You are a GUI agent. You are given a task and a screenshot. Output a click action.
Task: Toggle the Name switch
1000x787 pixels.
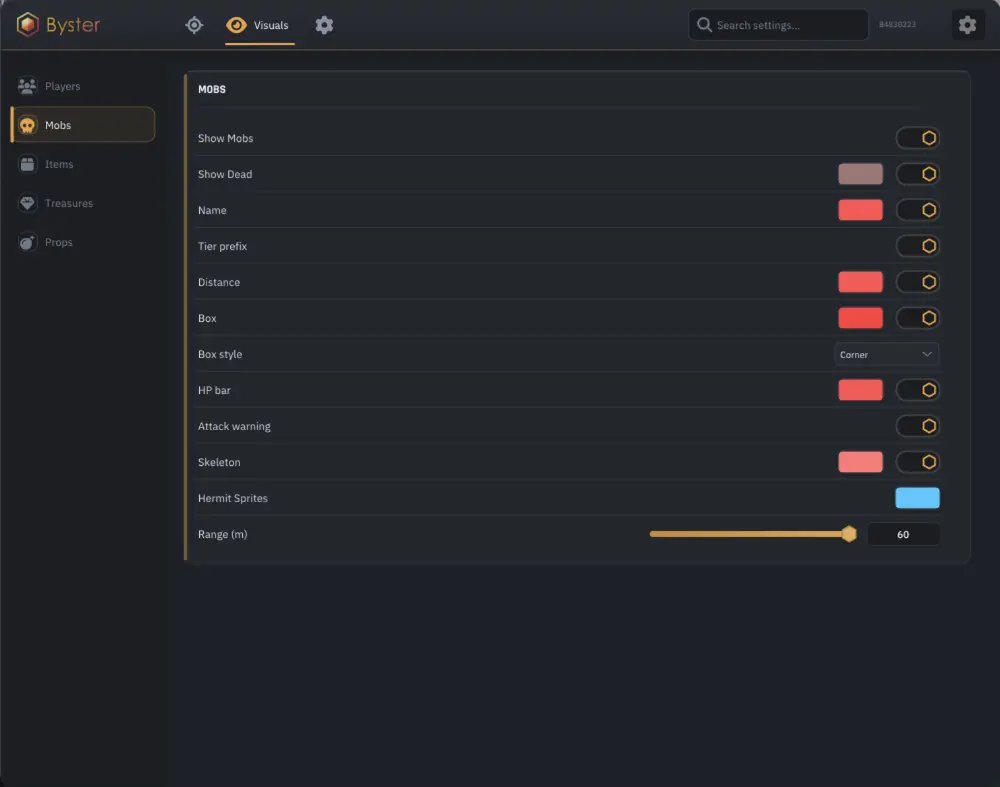pos(917,210)
